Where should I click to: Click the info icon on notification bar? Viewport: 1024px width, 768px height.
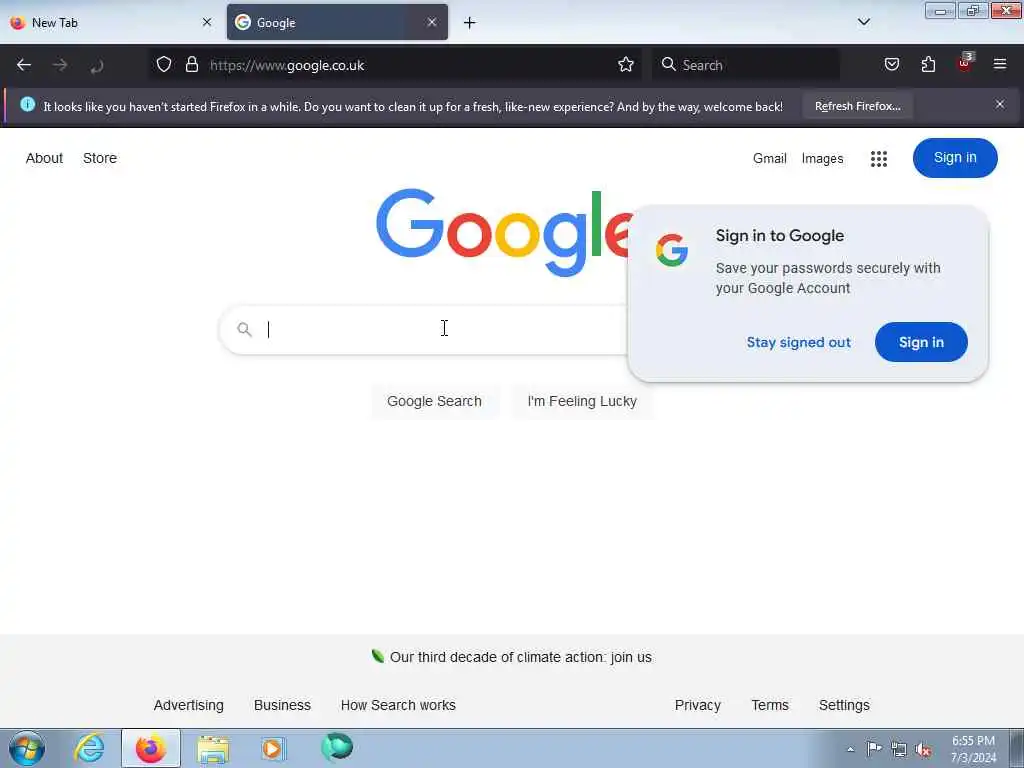[27, 104]
